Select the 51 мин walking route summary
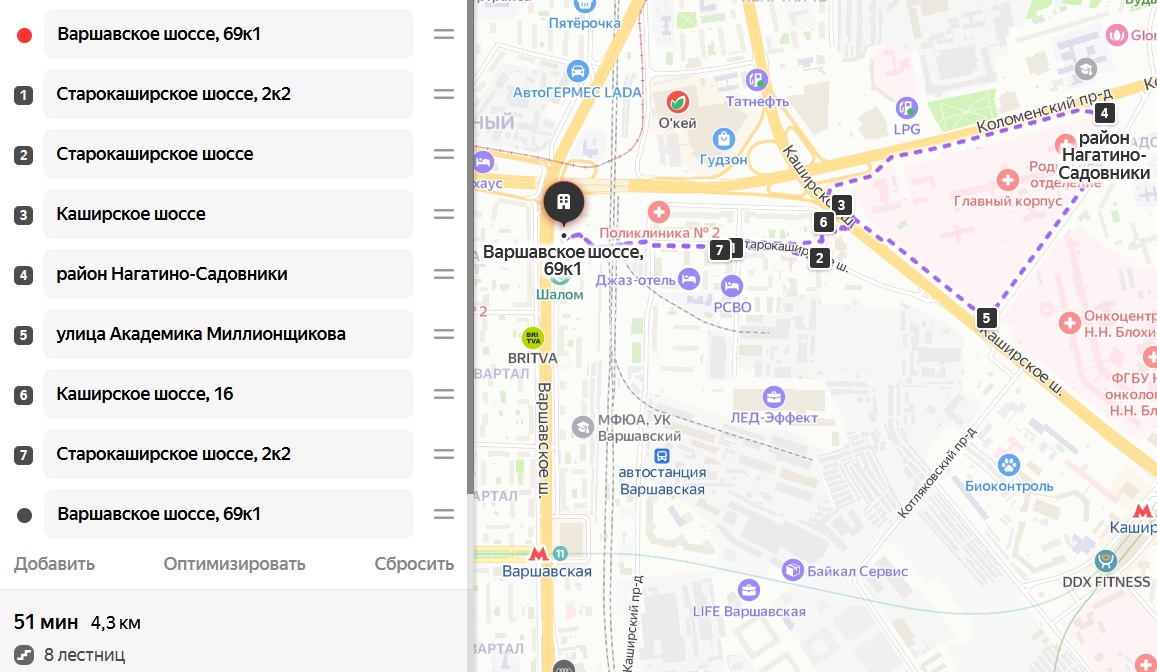 77,623
